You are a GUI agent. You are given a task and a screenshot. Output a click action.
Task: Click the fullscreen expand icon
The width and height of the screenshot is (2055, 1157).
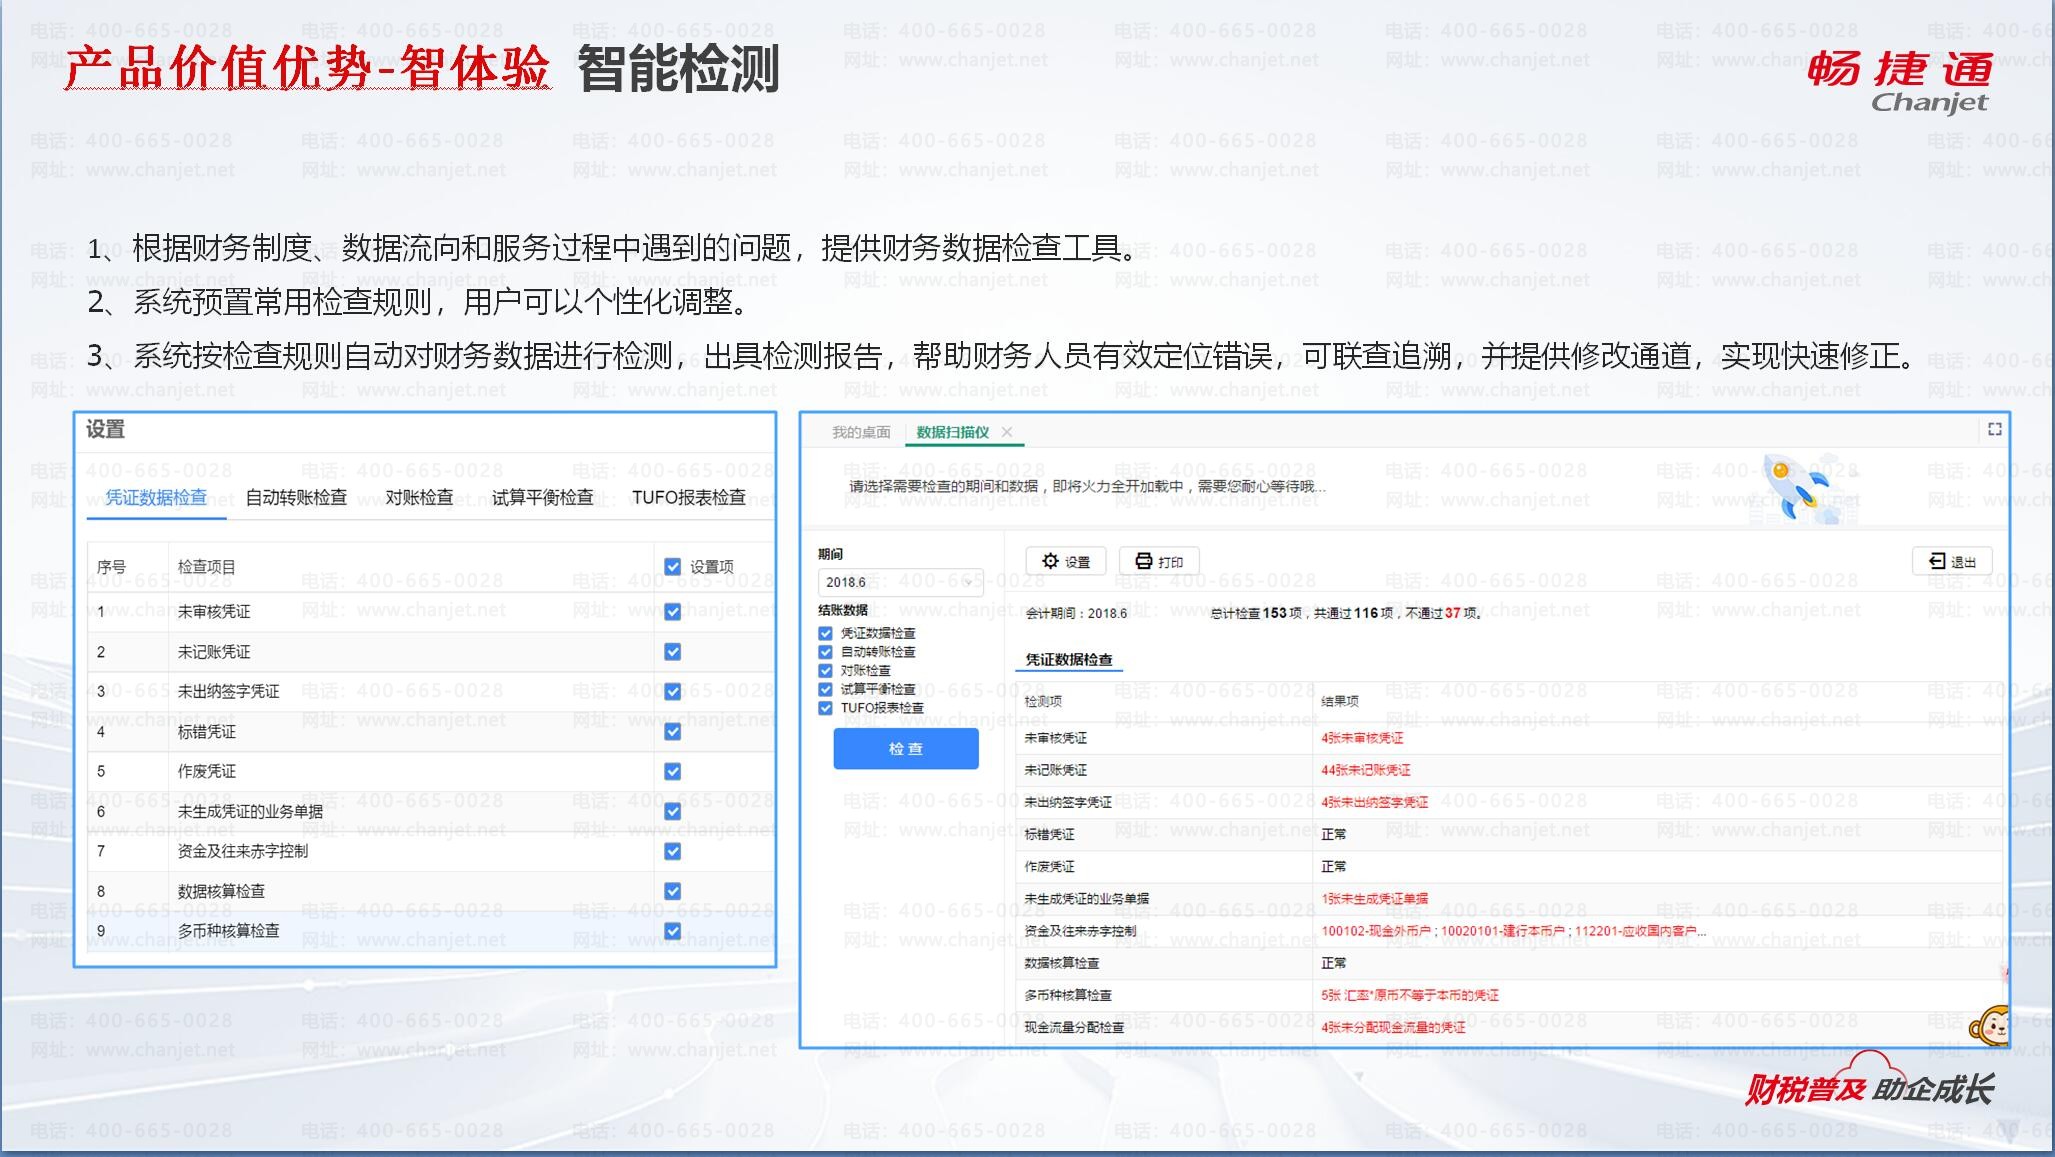pos(1994,429)
